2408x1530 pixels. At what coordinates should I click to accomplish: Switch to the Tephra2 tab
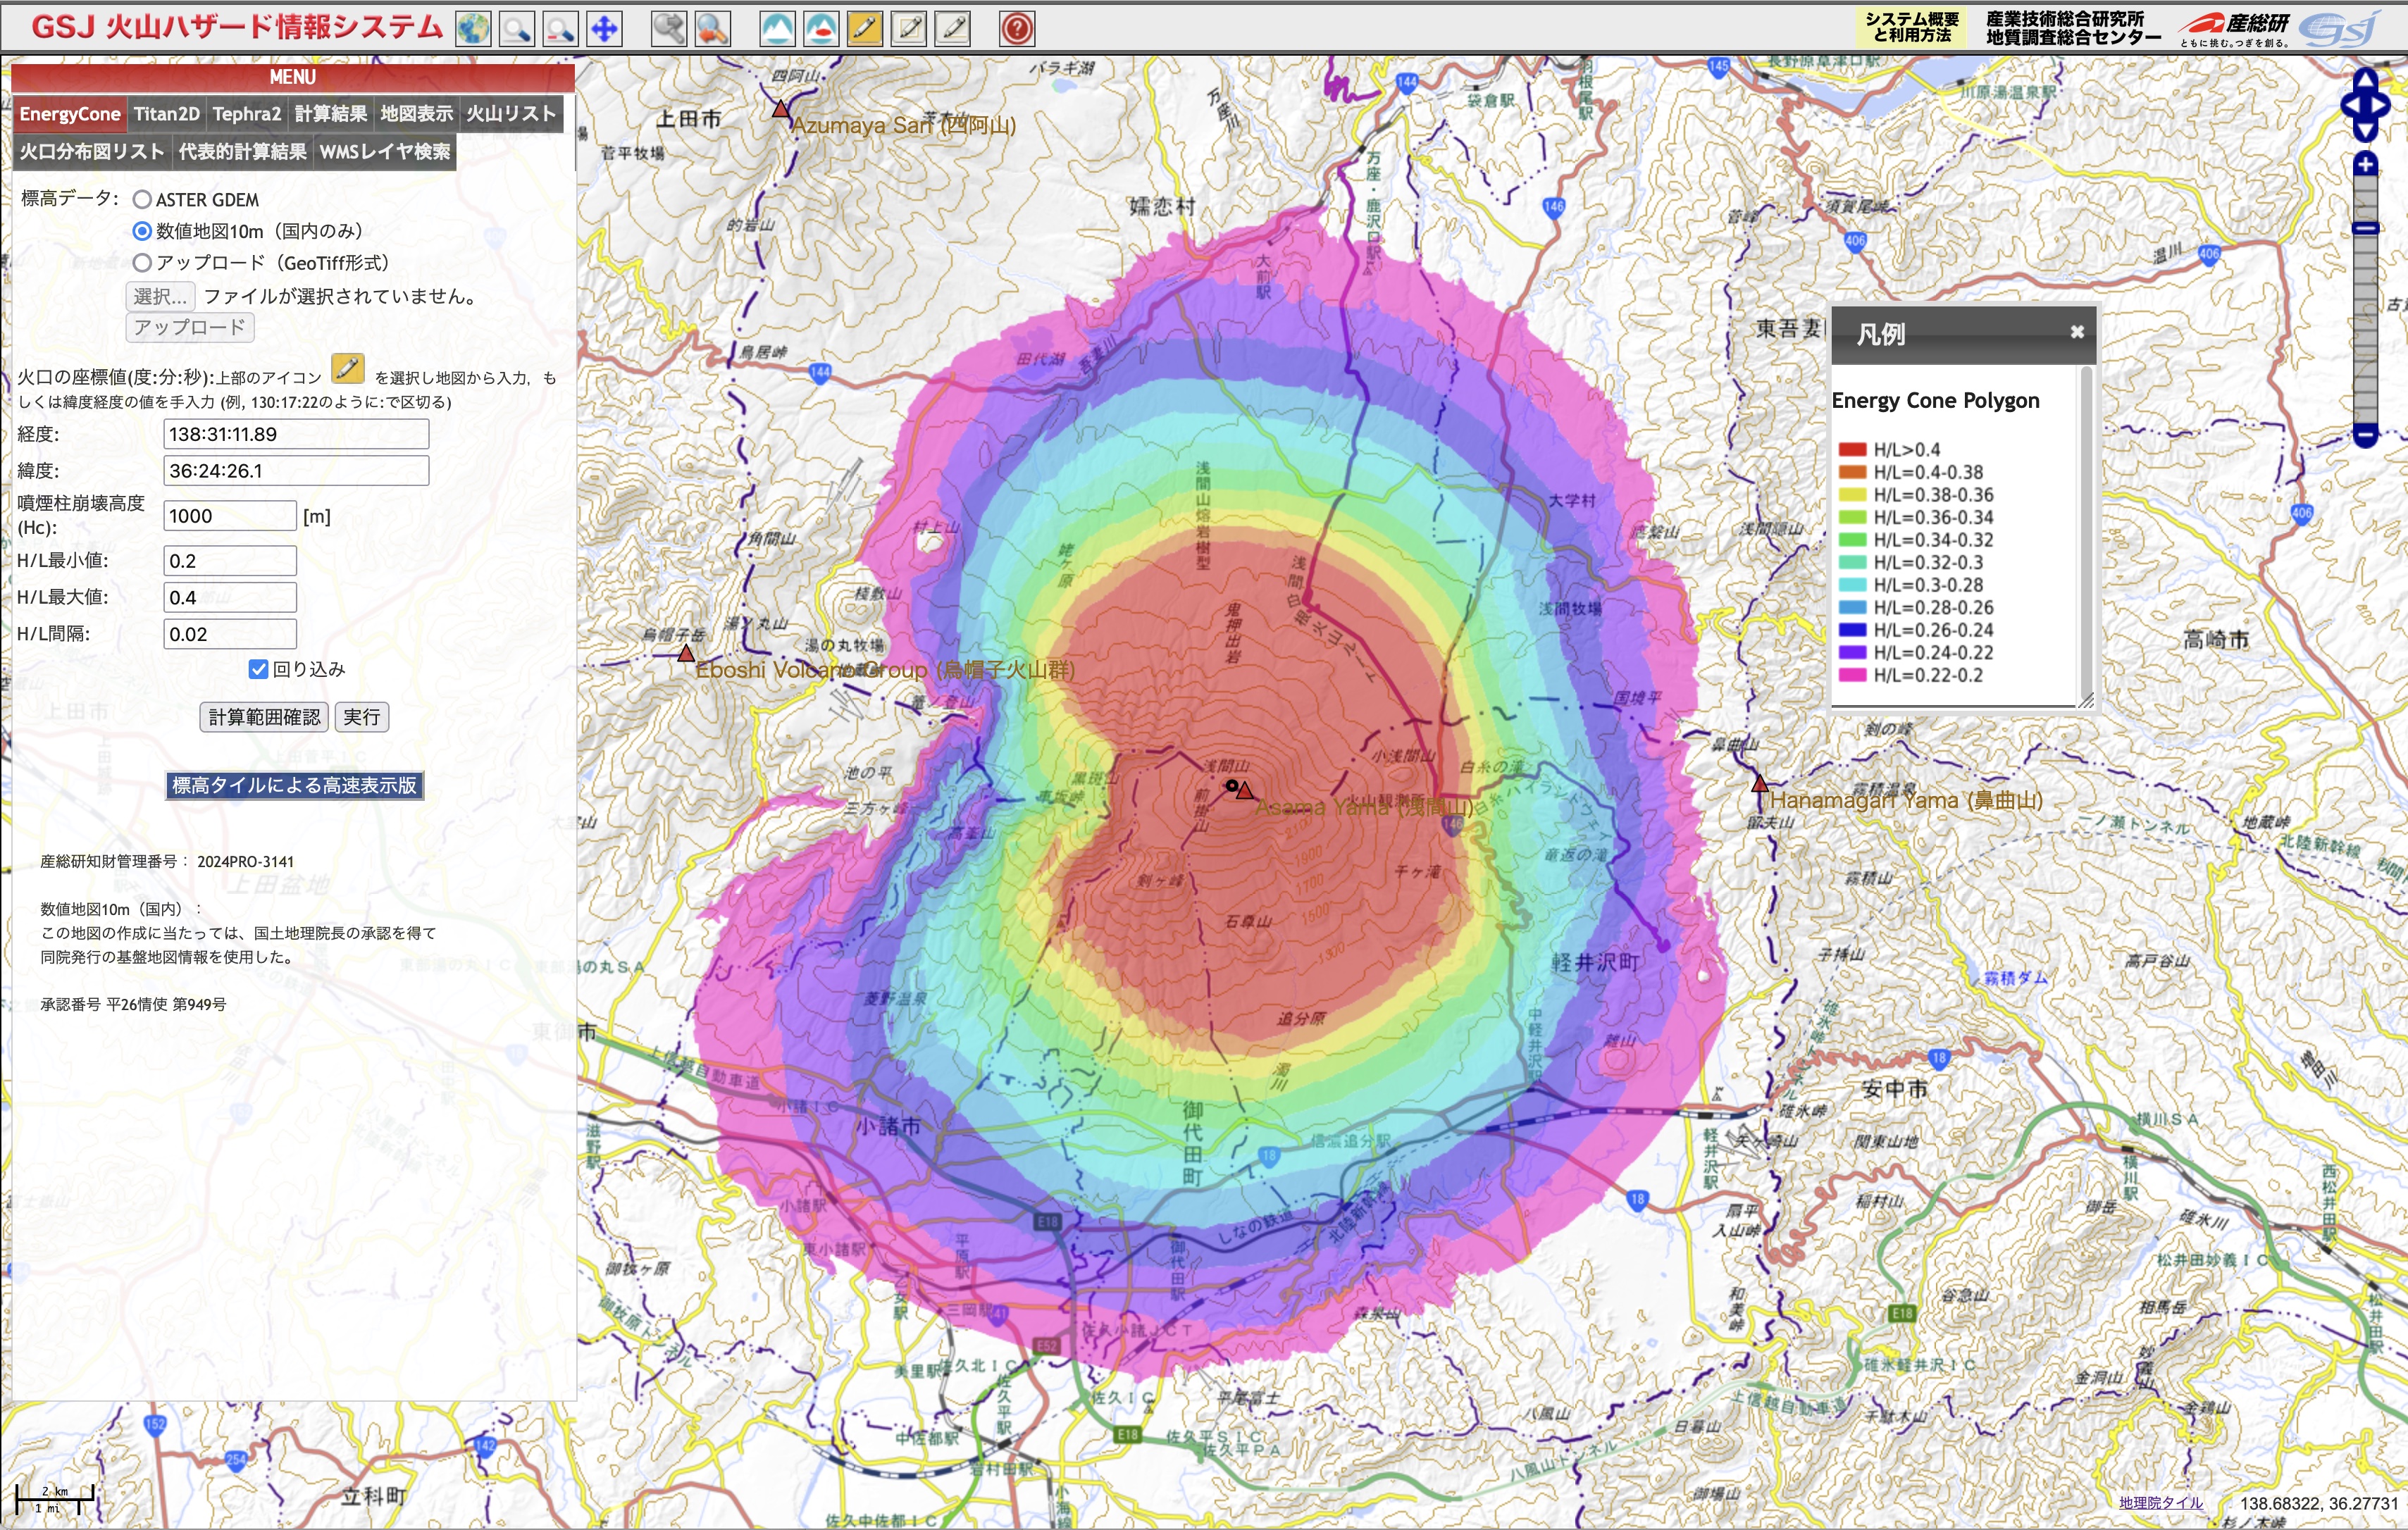(247, 114)
